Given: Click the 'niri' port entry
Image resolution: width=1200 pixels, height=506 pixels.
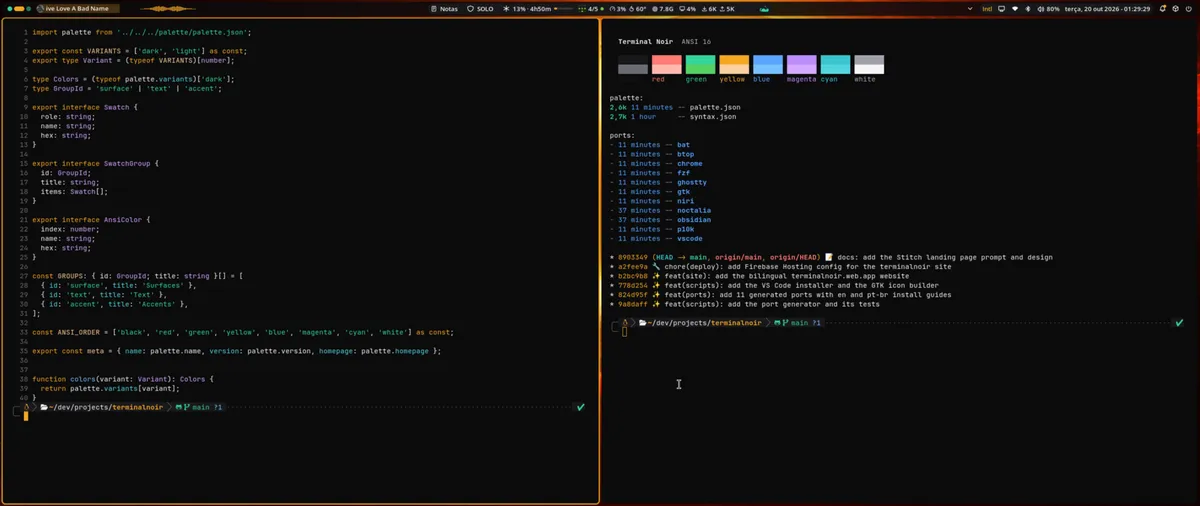Looking at the screenshot, I should click(685, 201).
